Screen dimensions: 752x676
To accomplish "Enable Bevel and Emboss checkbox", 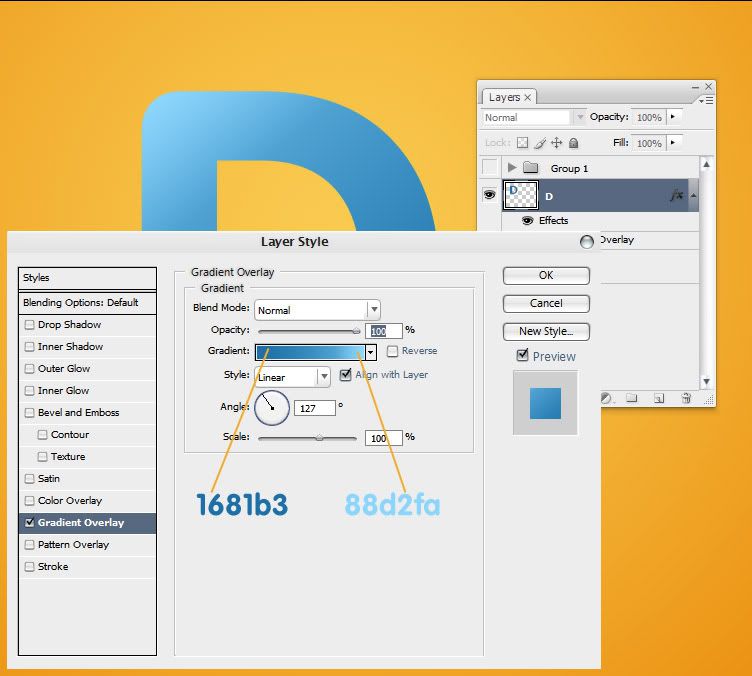I will tap(29, 413).
